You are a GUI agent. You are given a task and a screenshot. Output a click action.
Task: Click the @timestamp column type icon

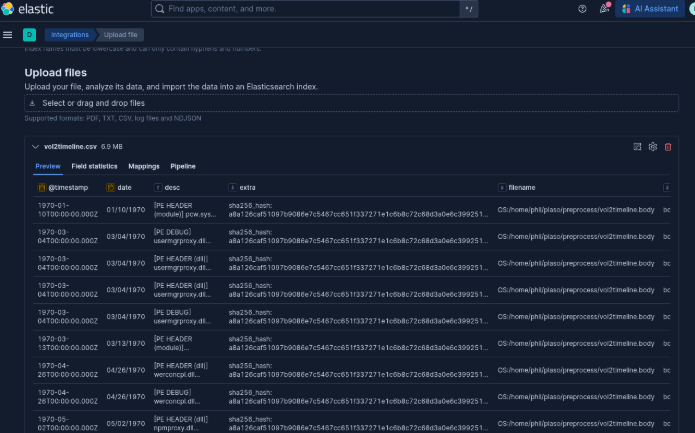42,187
